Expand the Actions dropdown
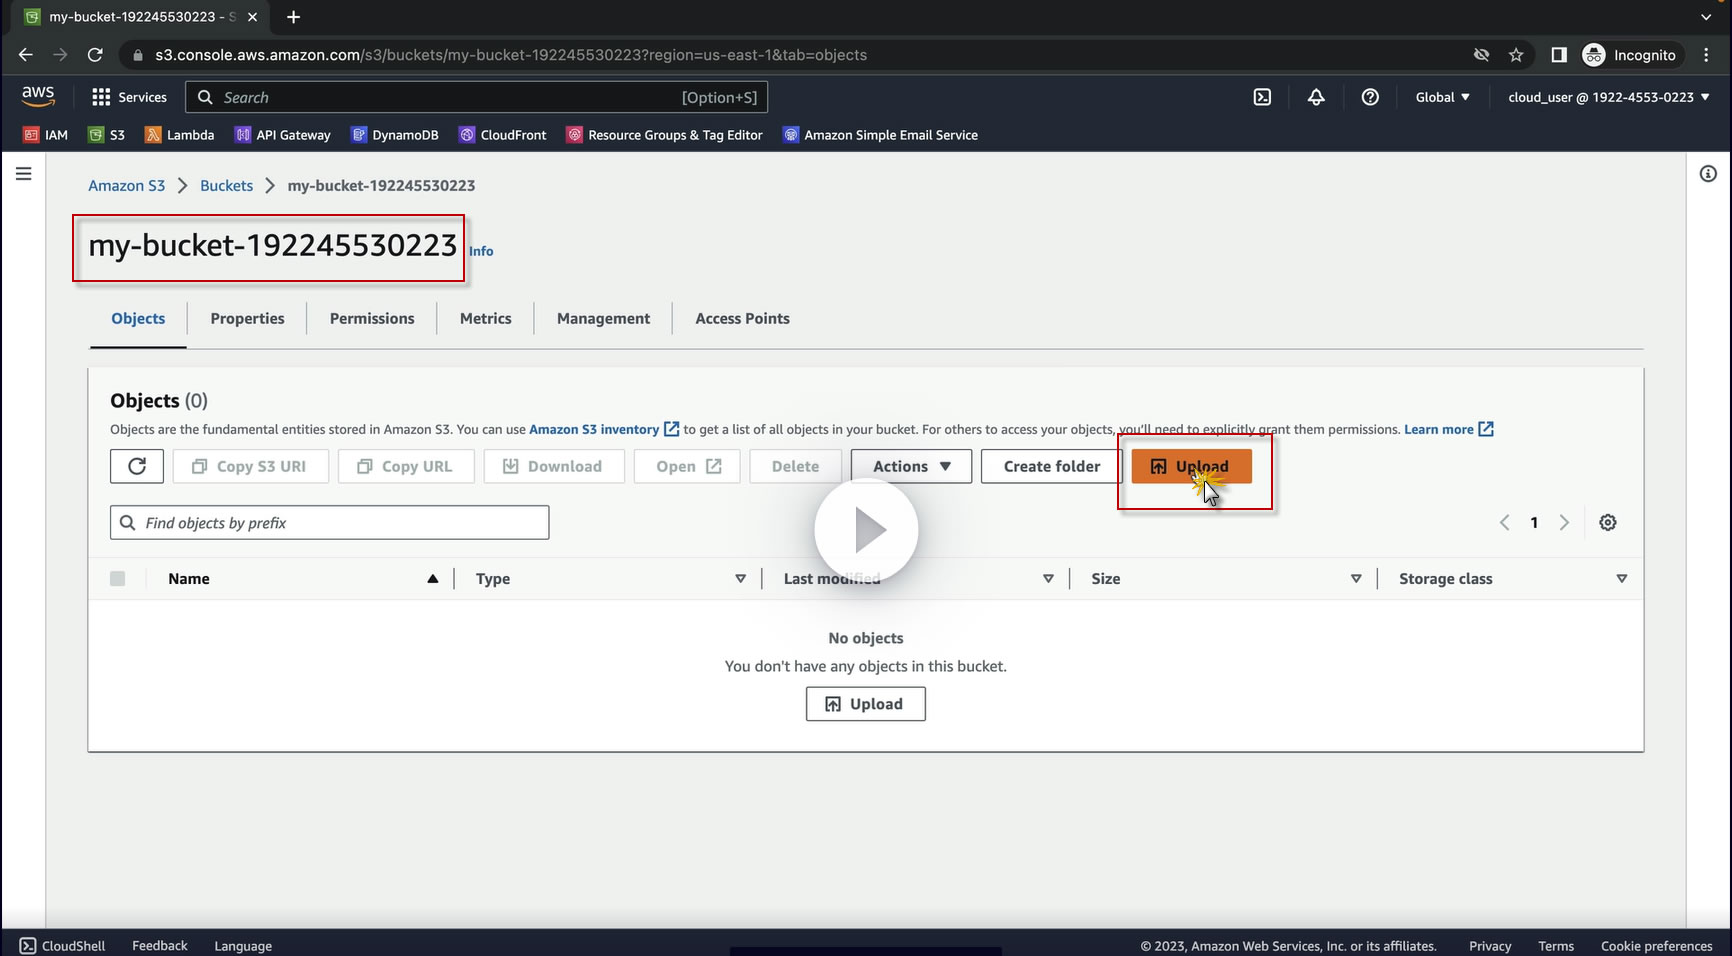Viewport: 1732px width, 956px height. tap(911, 466)
